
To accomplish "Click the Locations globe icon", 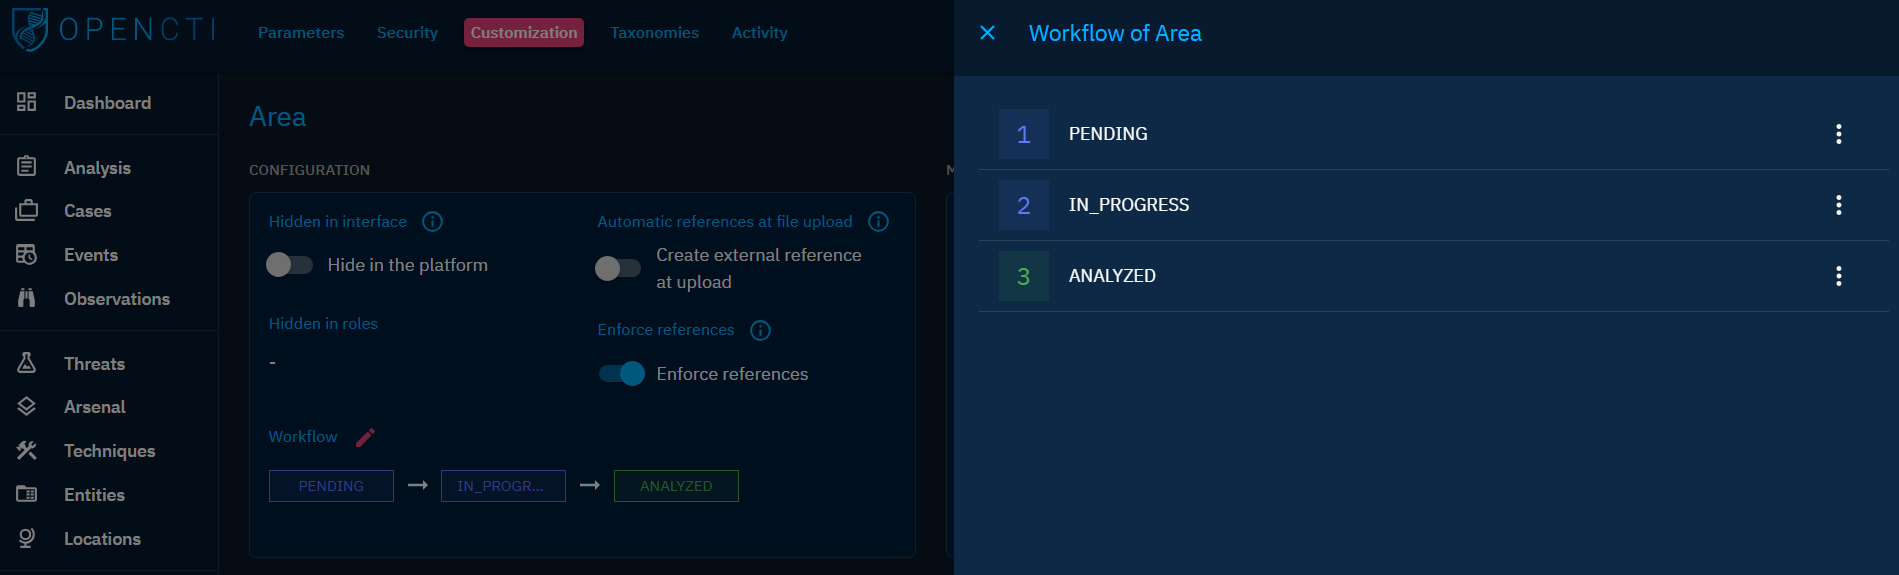I will pyautogui.click(x=27, y=538).
